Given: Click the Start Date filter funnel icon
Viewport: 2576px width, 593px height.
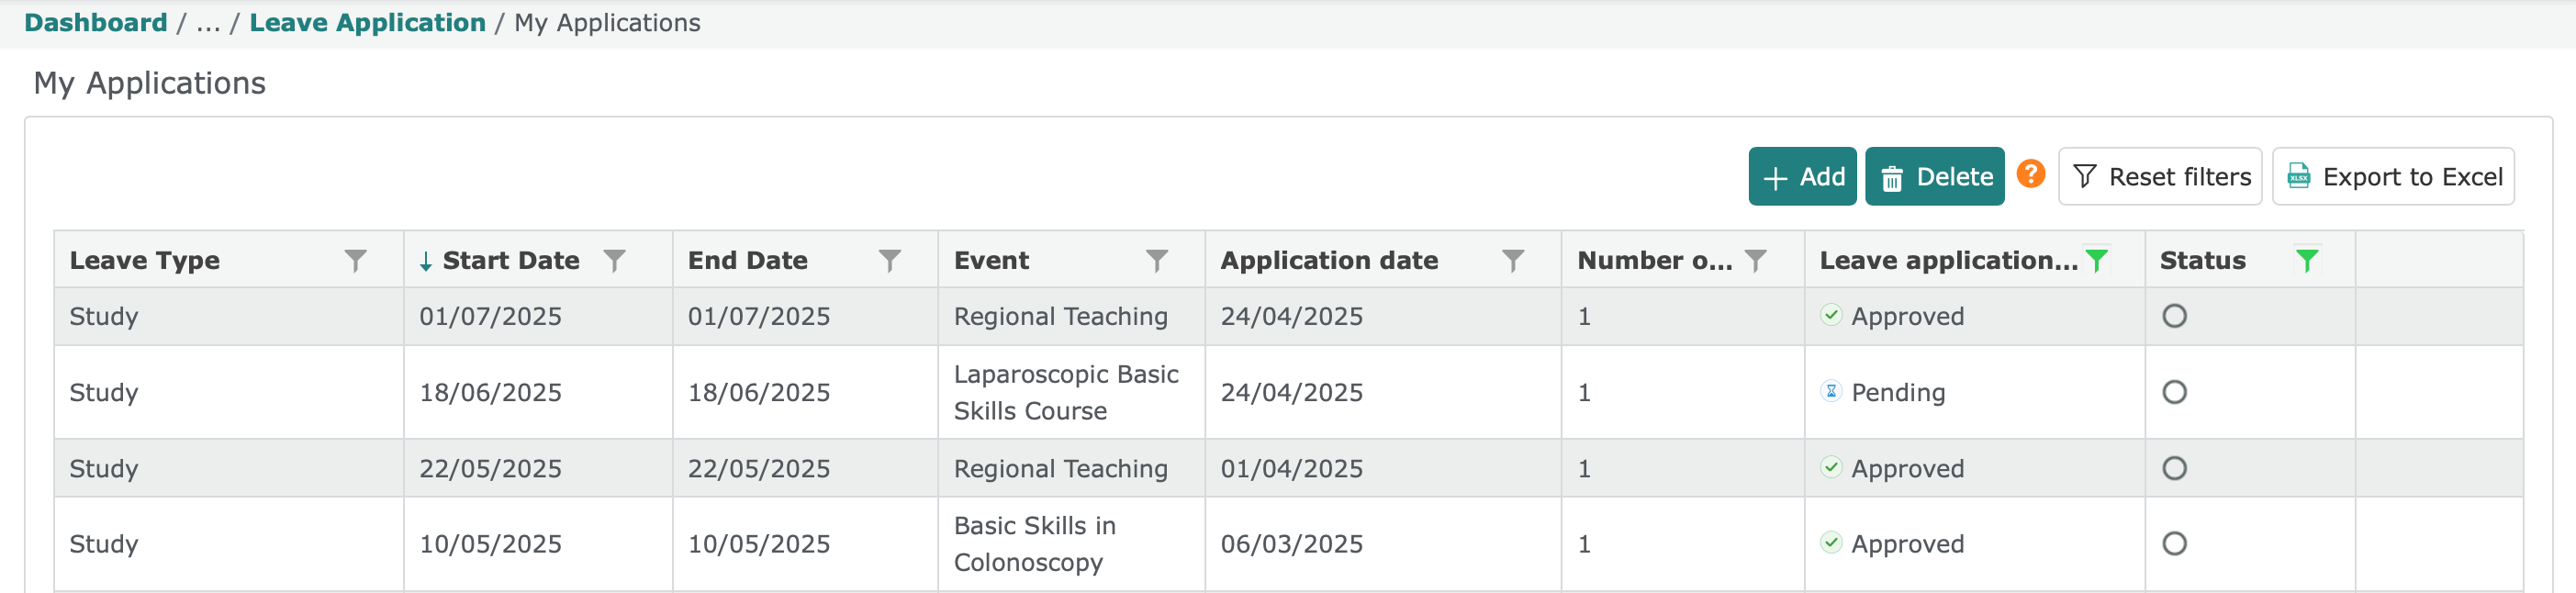Looking at the screenshot, I should pos(614,261).
